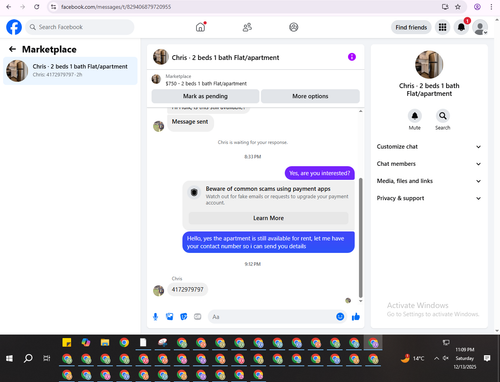The height and width of the screenshot is (382, 500).
Task: Click the Search Facebook field
Action: coord(80,27)
